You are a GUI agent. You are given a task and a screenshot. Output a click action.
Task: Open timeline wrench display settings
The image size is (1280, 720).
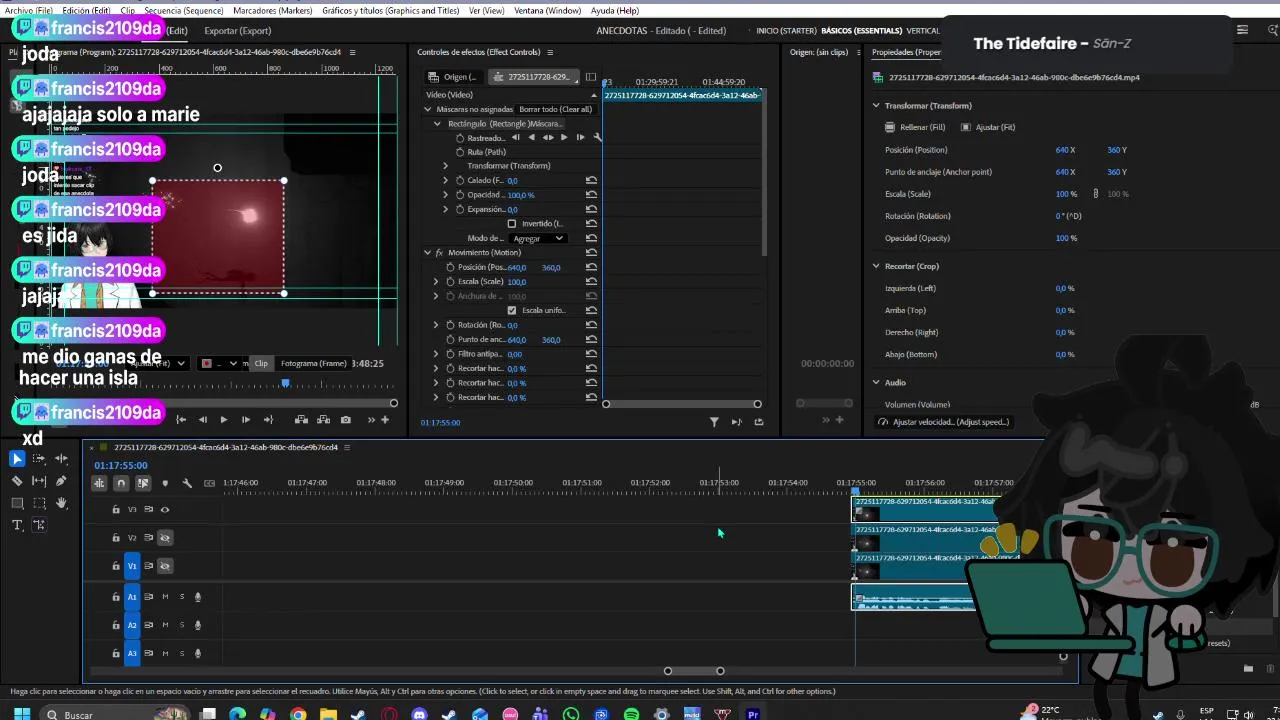tap(187, 483)
